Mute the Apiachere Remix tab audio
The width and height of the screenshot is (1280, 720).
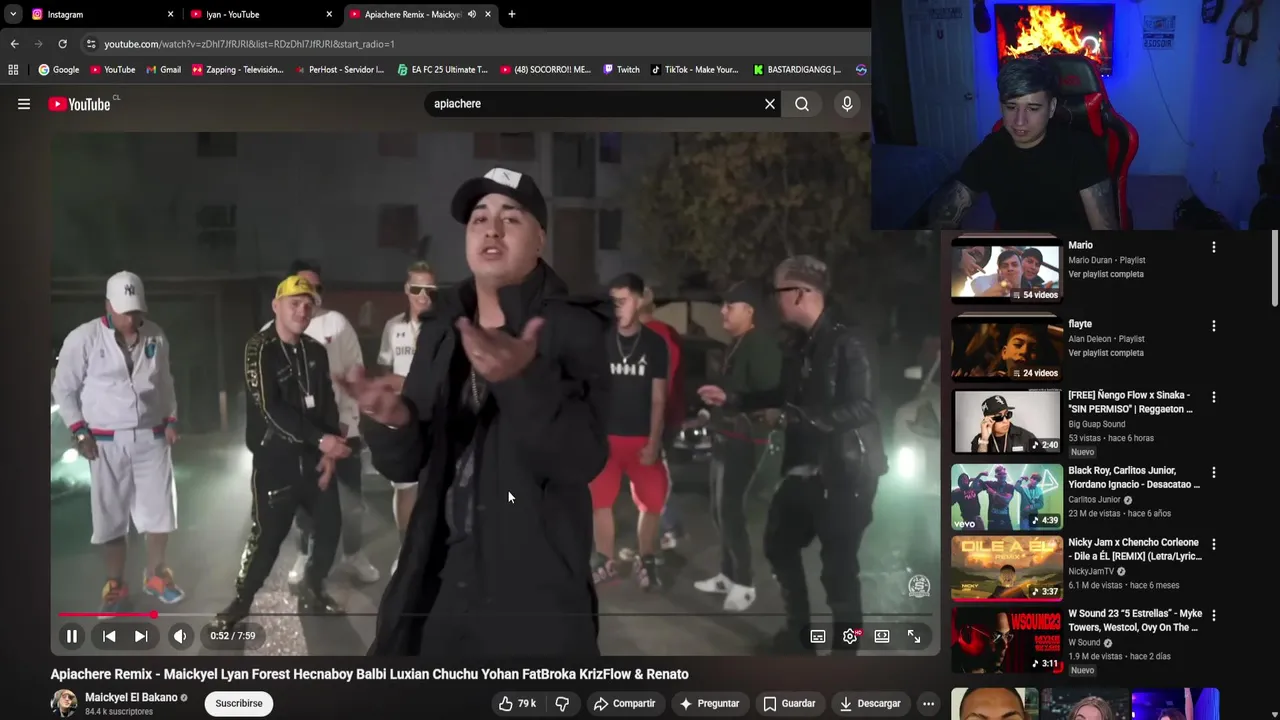coord(471,14)
